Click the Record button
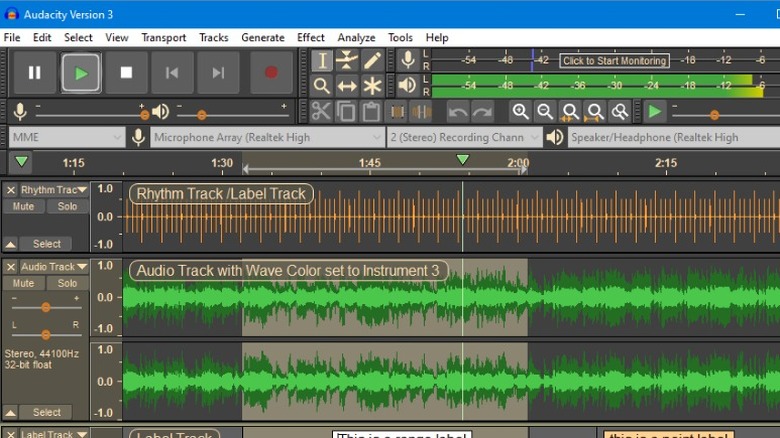Screen dimensions: 780x438 (271, 73)
